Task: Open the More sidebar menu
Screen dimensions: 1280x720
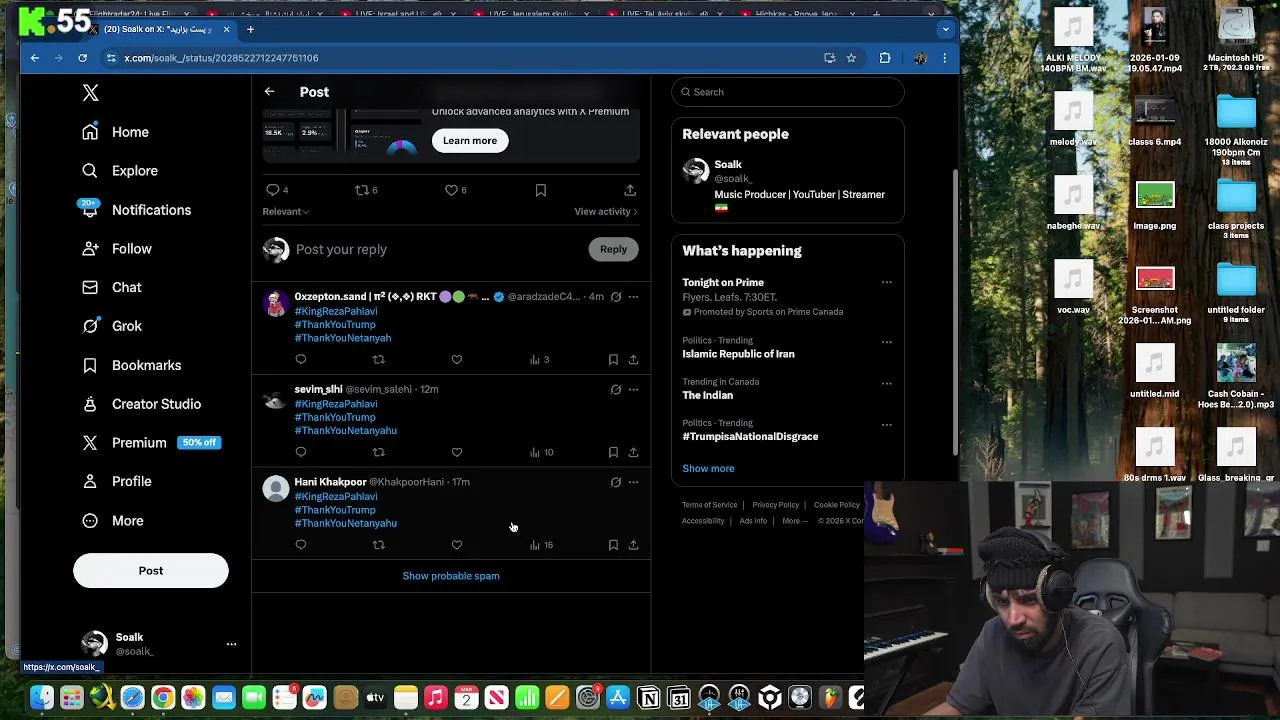Action: click(x=113, y=521)
